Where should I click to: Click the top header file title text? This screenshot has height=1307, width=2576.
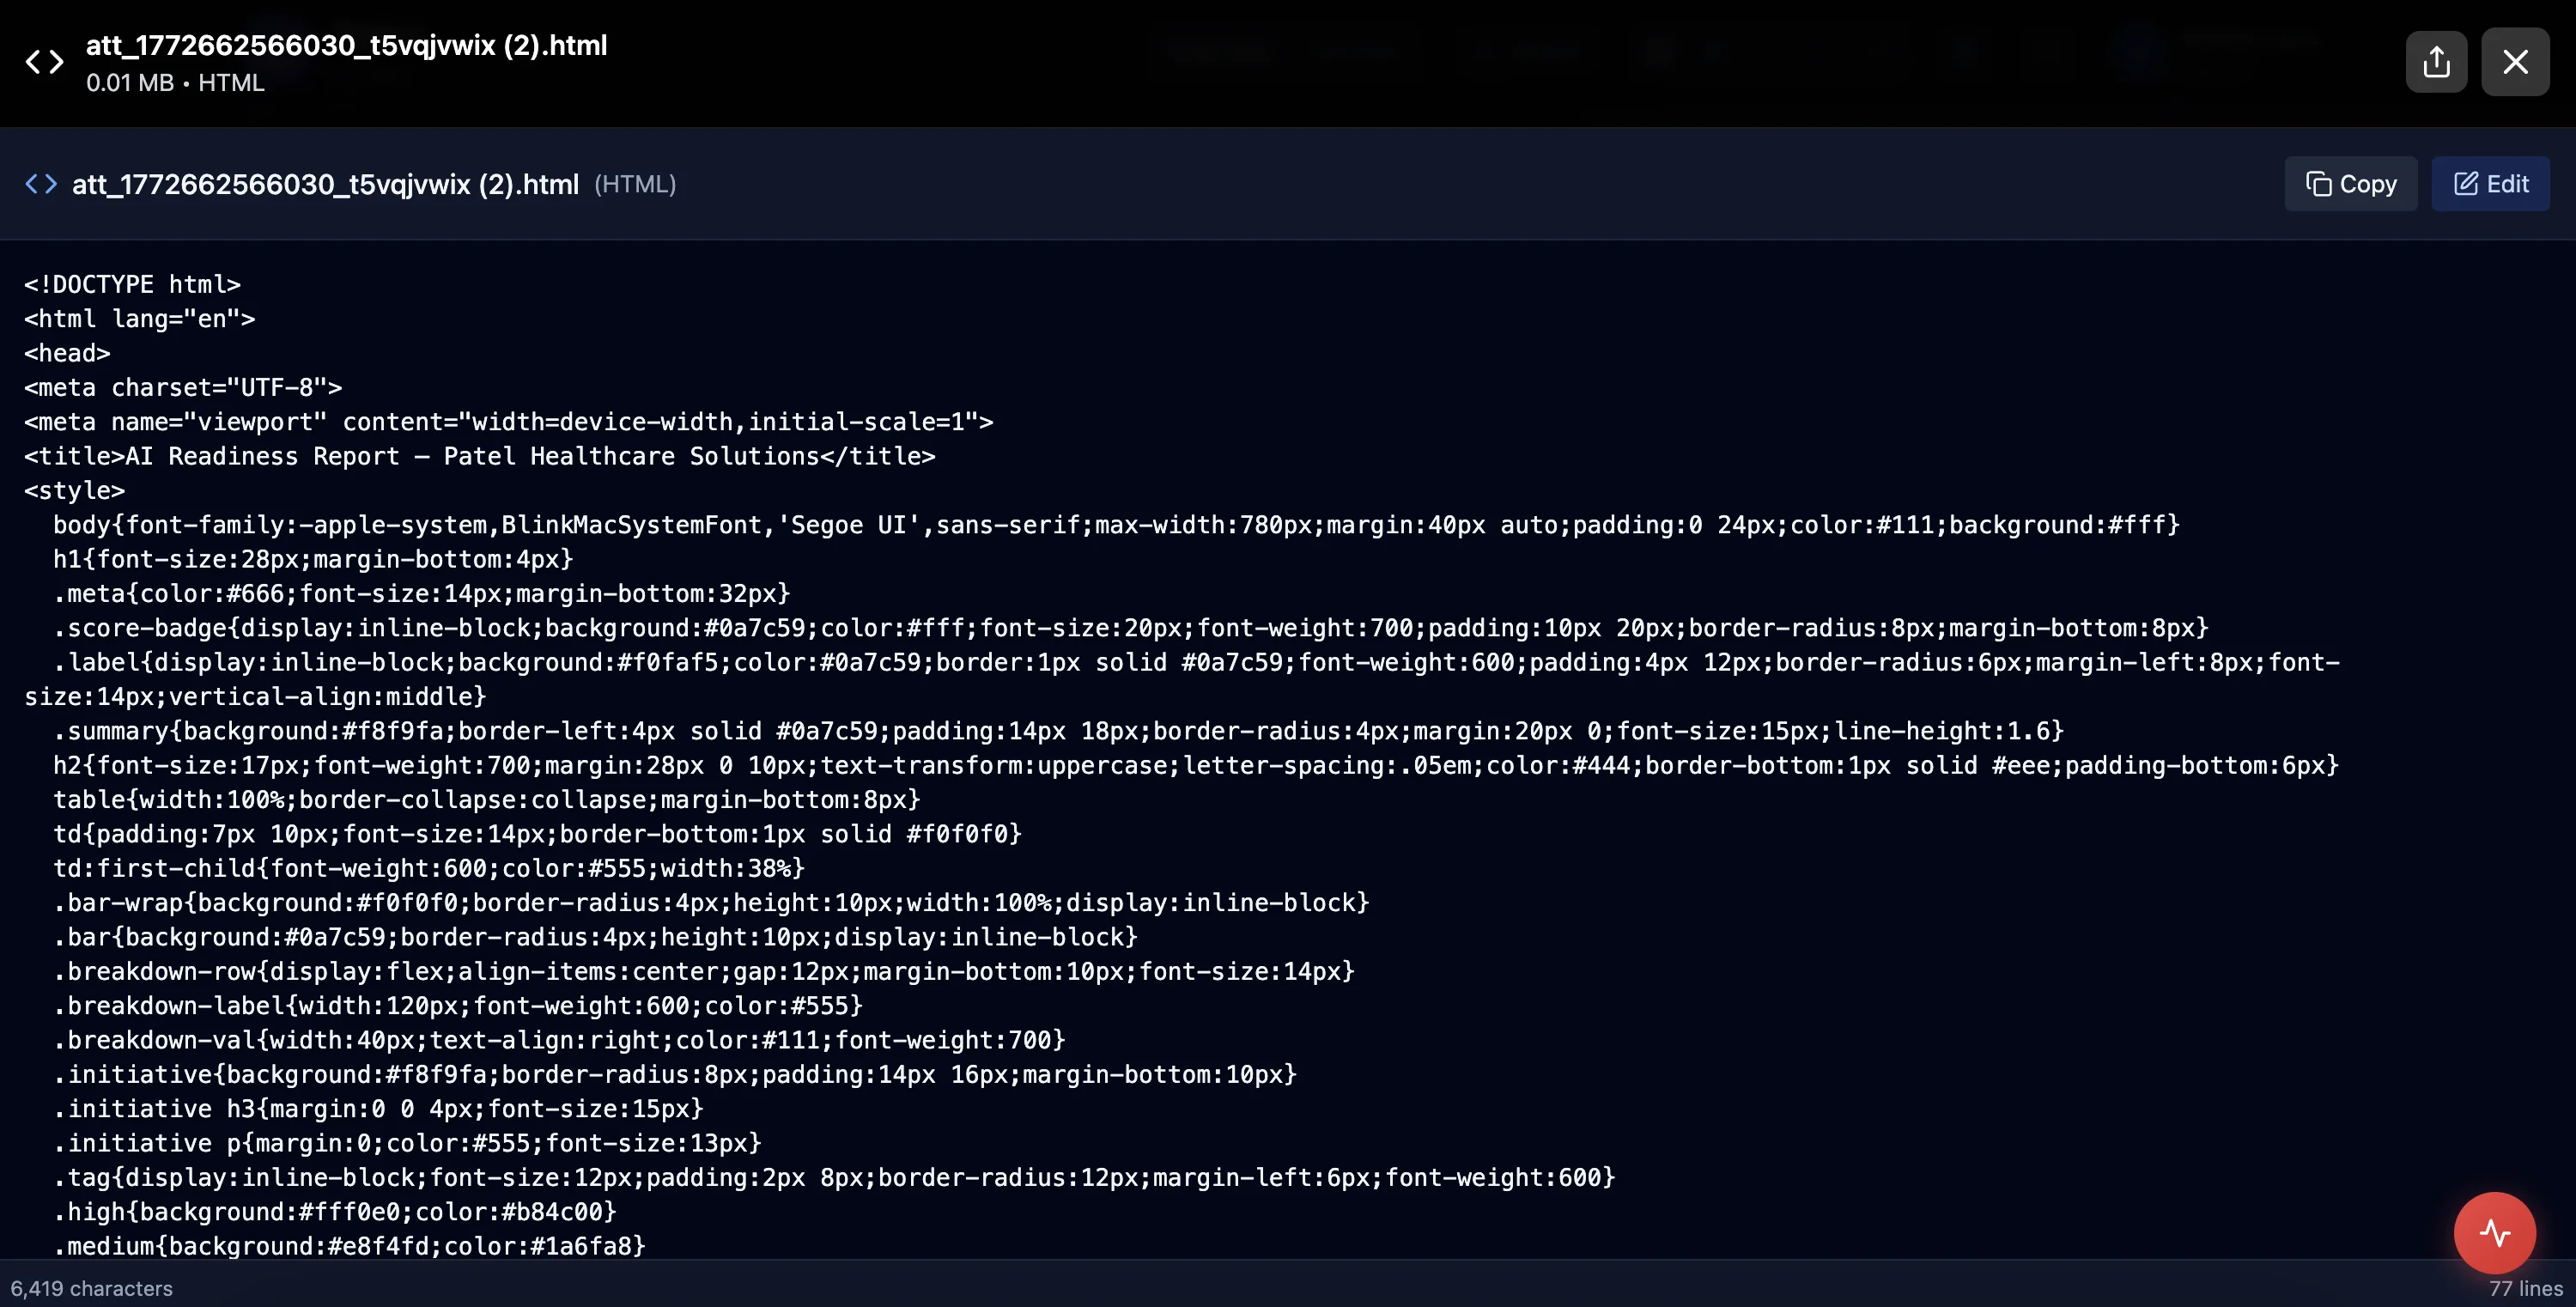click(346, 45)
